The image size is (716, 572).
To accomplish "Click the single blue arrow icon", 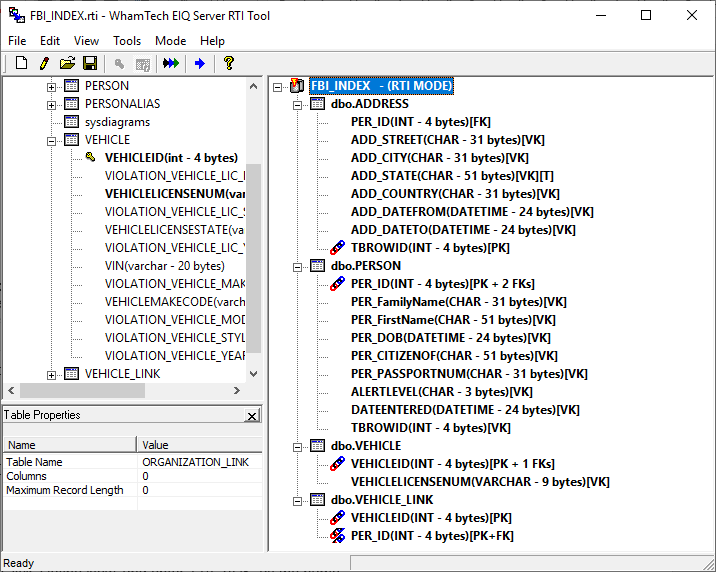I will tap(200, 63).
